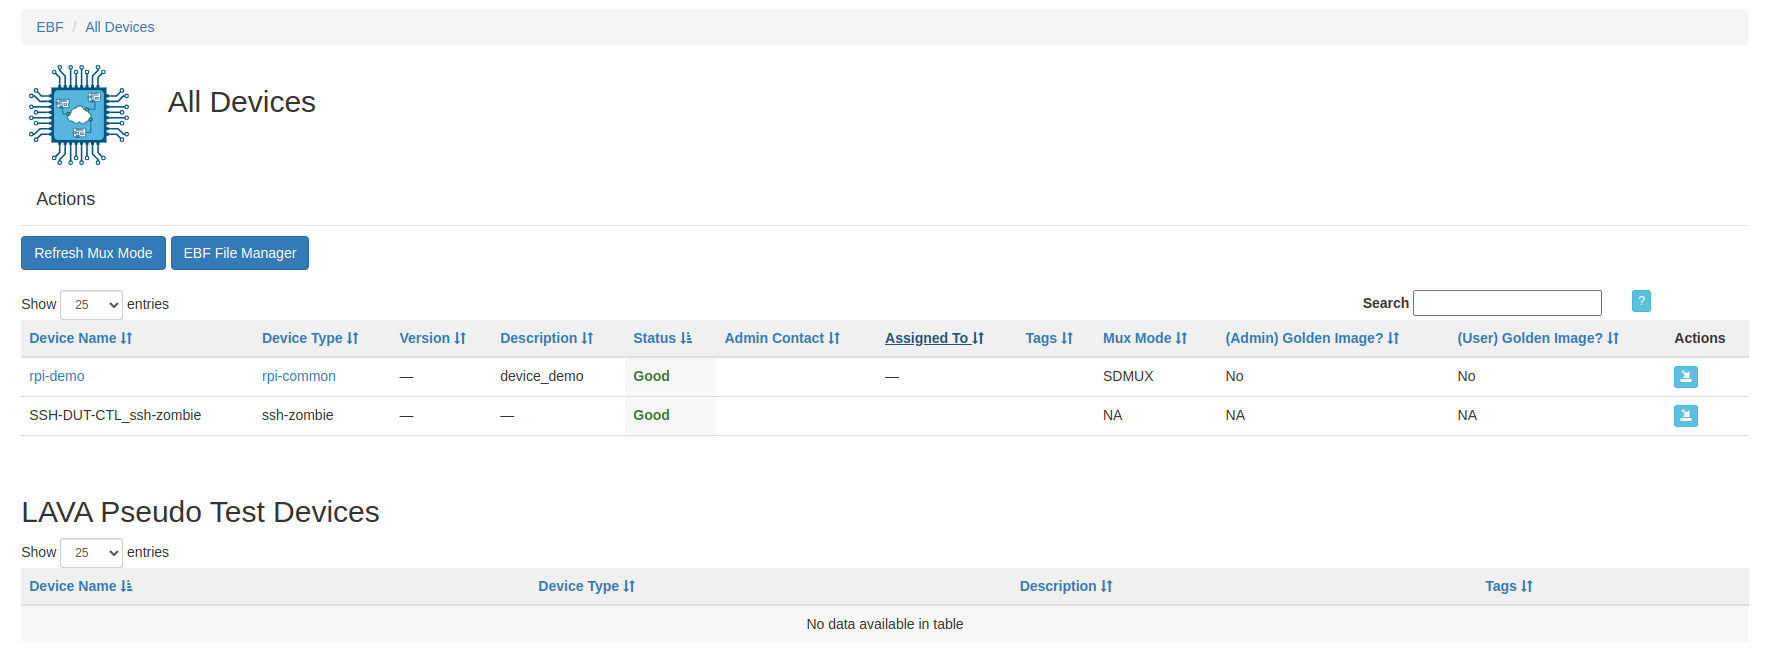Open the rpi-common device type link
This screenshot has height=658, width=1765.
pyautogui.click(x=299, y=376)
